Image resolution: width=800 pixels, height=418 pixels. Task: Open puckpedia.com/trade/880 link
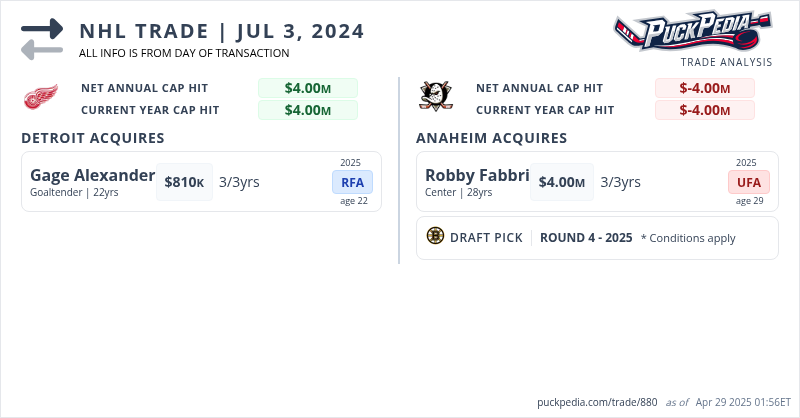(596, 402)
